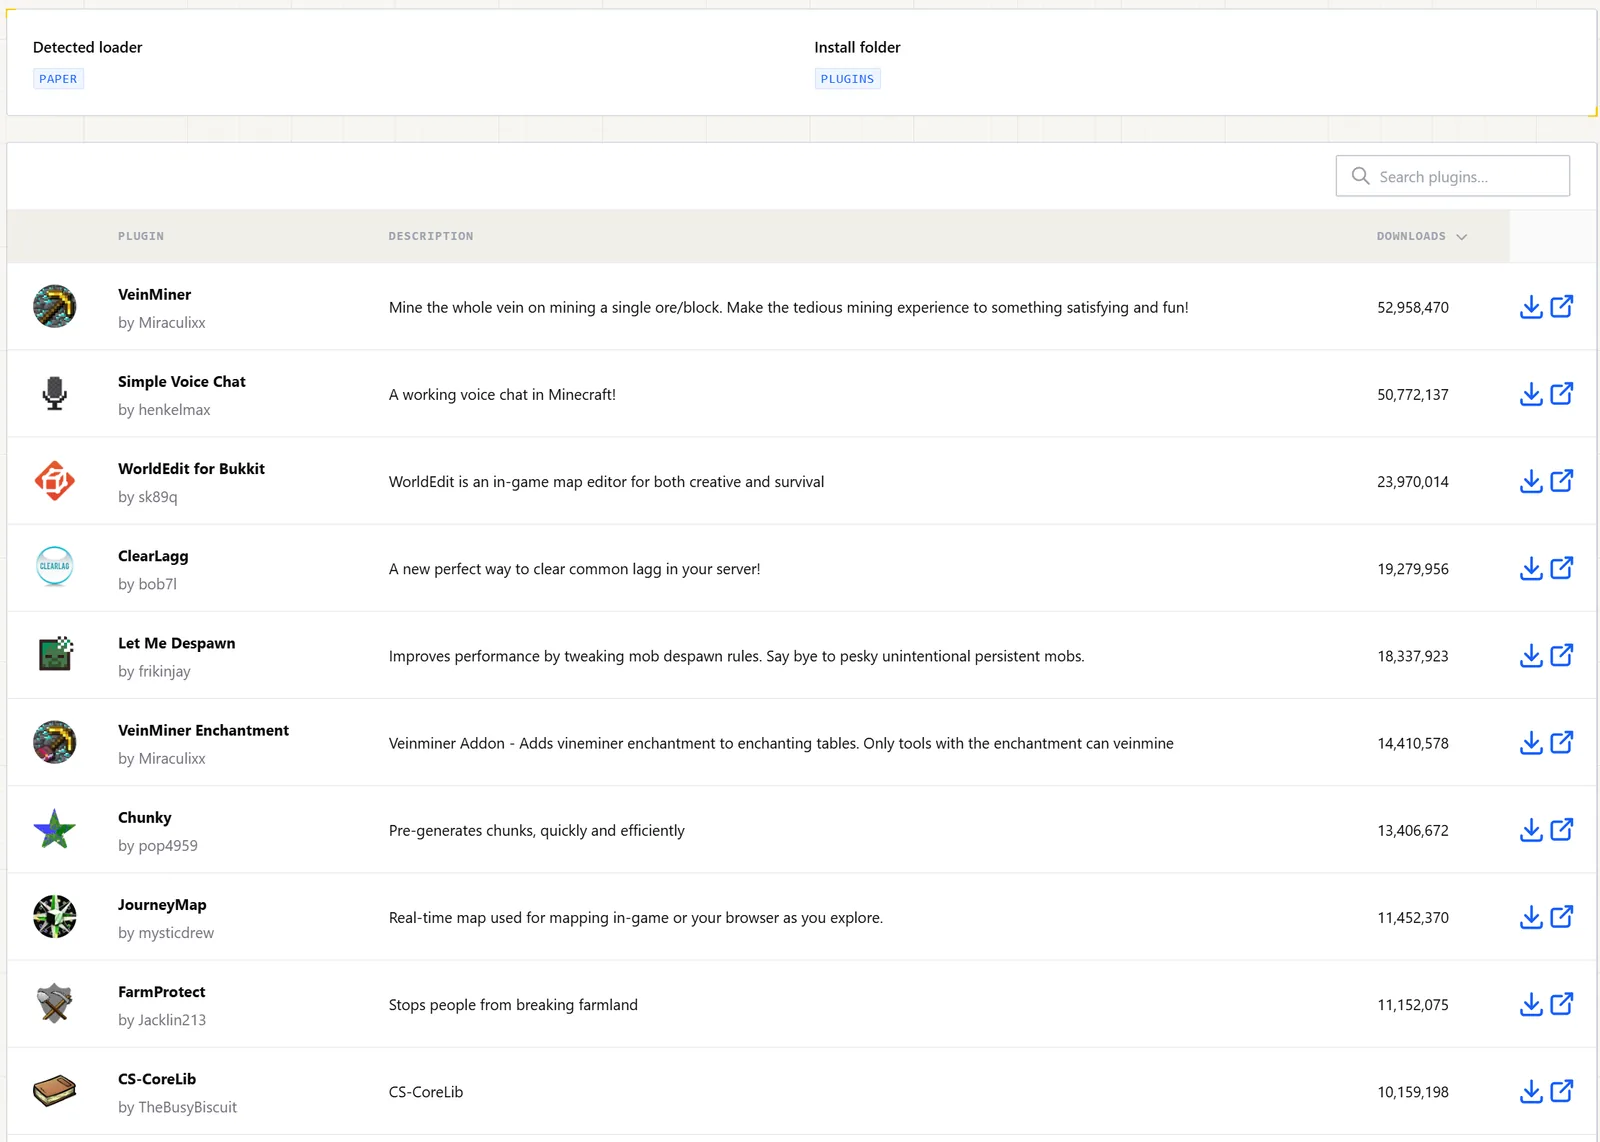Open FarmProtect external link icon
This screenshot has height=1142, width=1600.
click(1562, 1003)
